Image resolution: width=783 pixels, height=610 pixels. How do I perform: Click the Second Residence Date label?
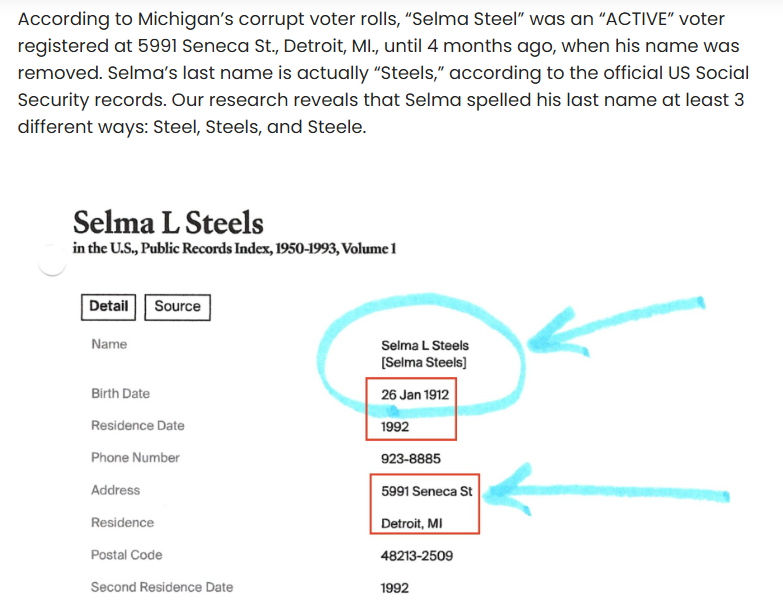[x=161, y=587]
